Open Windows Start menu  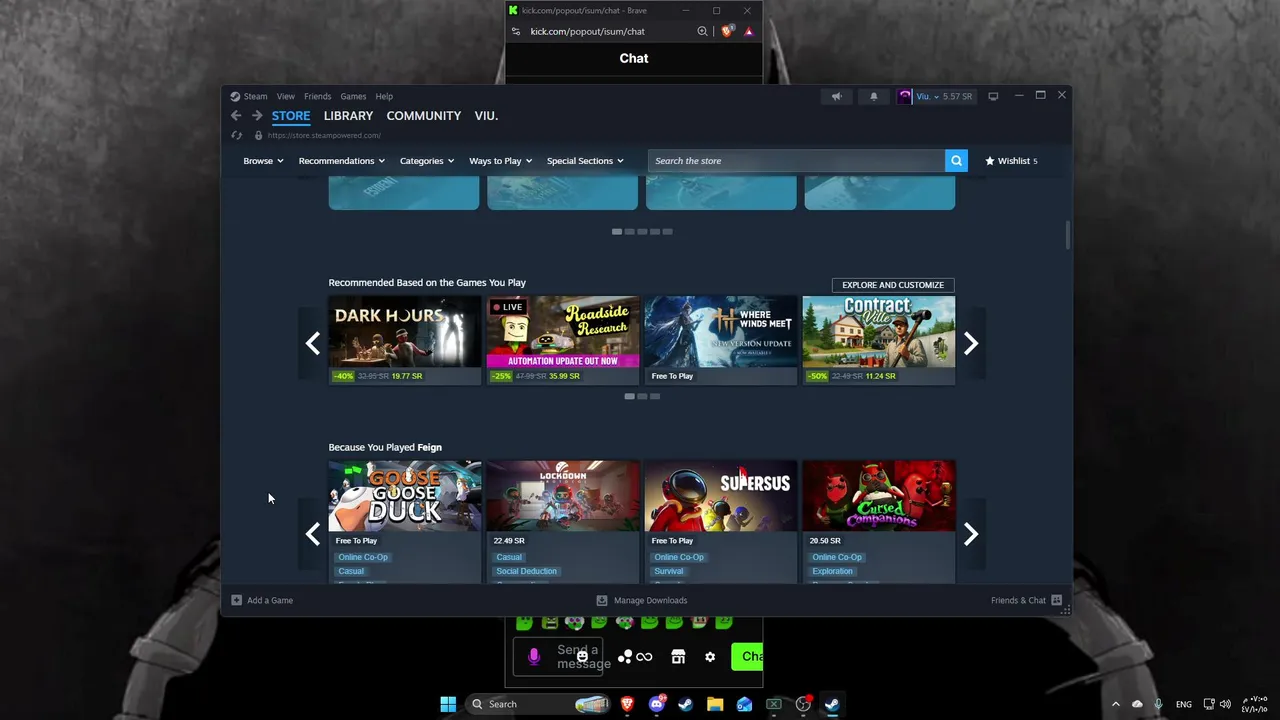pyautogui.click(x=448, y=704)
